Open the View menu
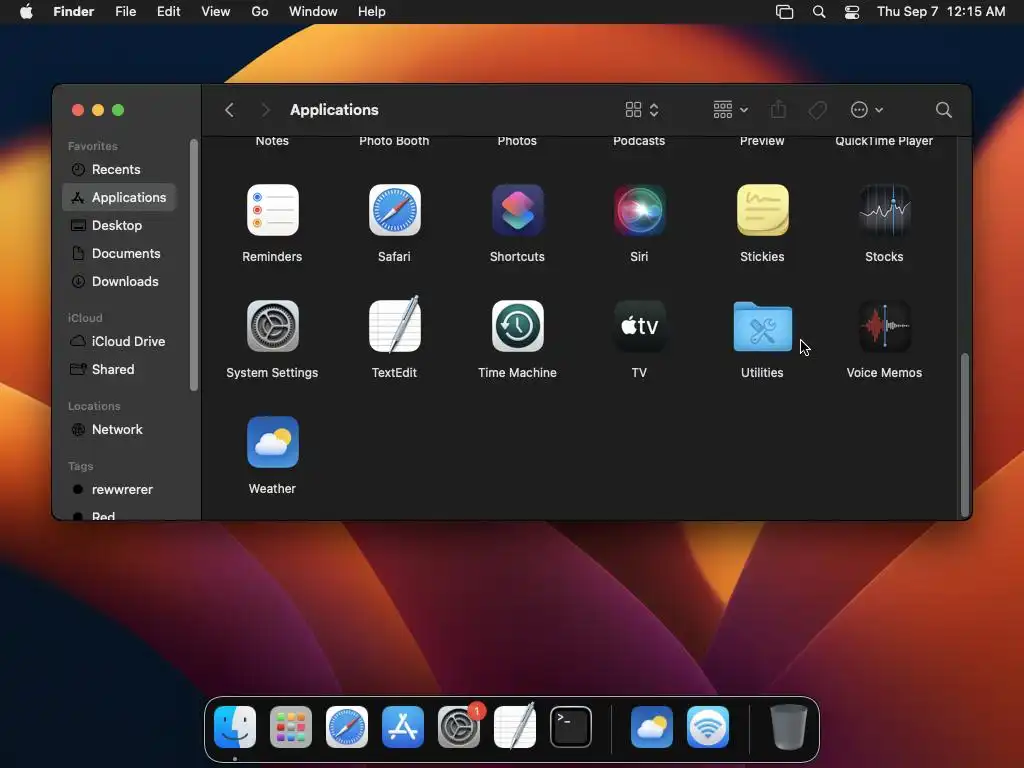The height and width of the screenshot is (768, 1024). click(216, 12)
